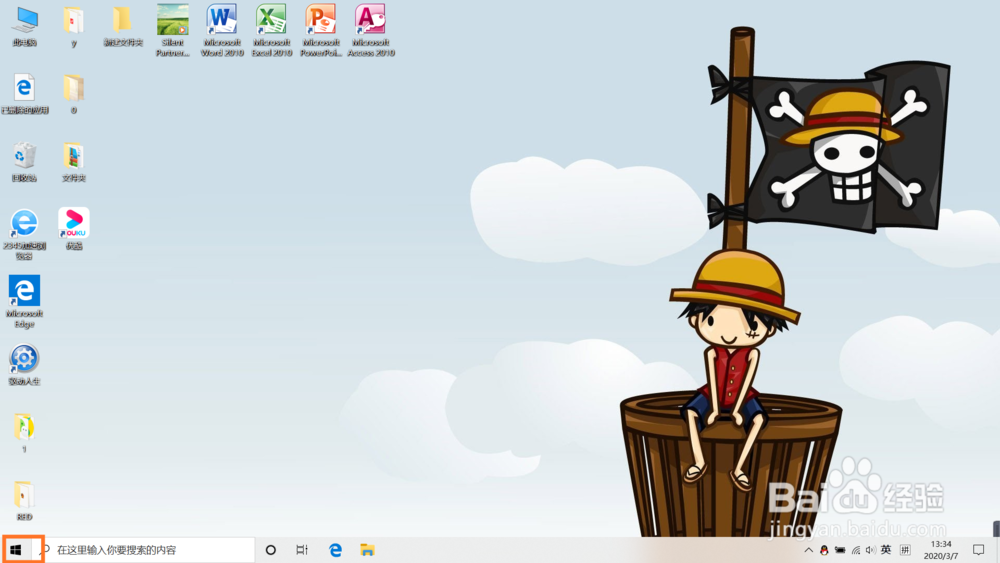
Task: Open the clock showing 13:34
Action: point(941,550)
